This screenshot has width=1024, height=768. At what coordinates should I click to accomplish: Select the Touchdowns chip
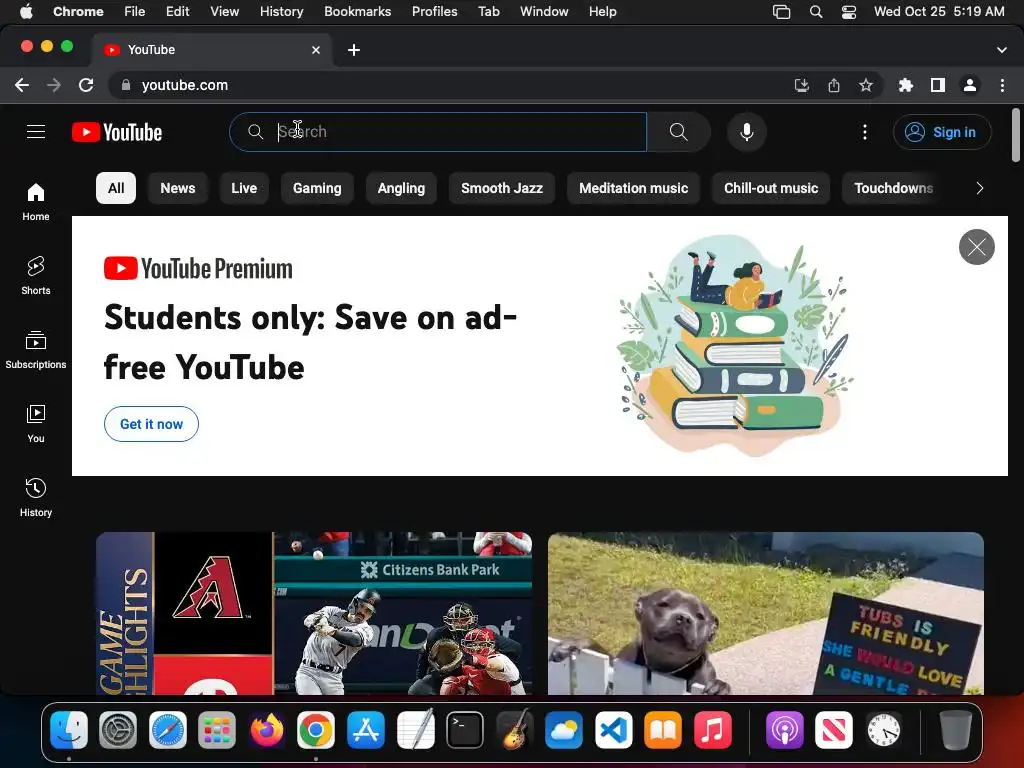893,188
